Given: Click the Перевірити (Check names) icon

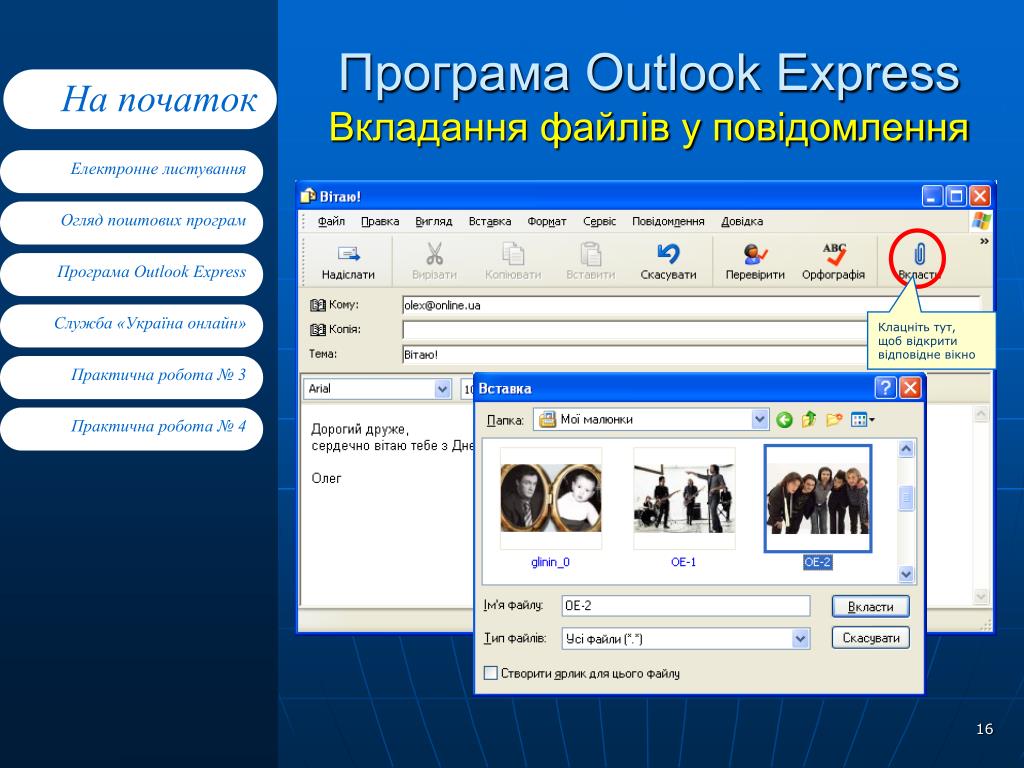Looking at the screenshot, I should coord(755,254).
